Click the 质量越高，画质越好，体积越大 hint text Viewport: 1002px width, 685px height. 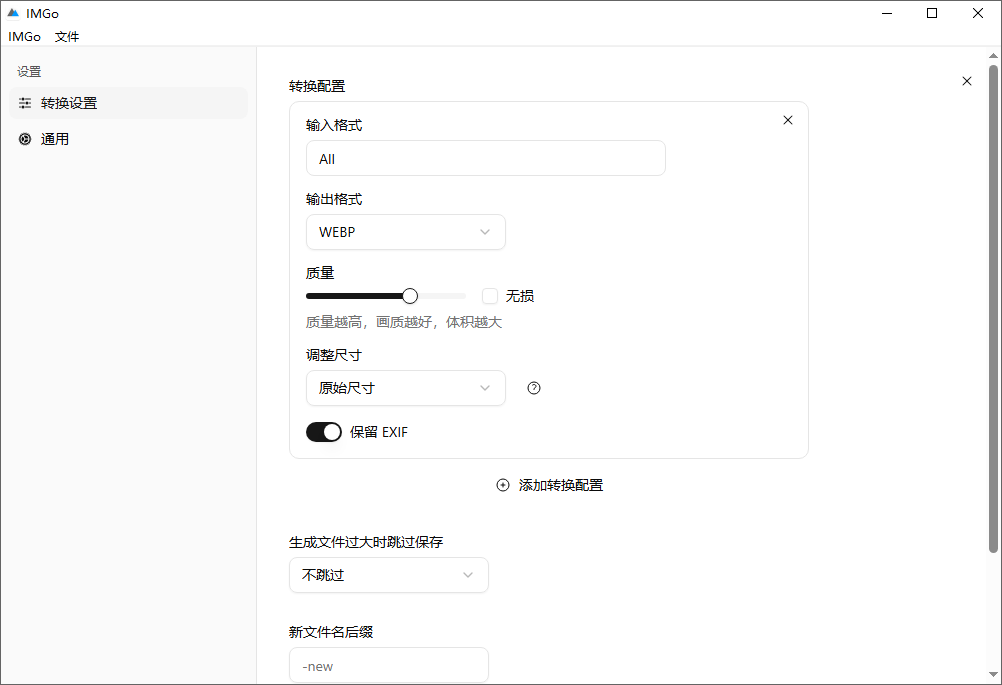click(x=404, y=322)
